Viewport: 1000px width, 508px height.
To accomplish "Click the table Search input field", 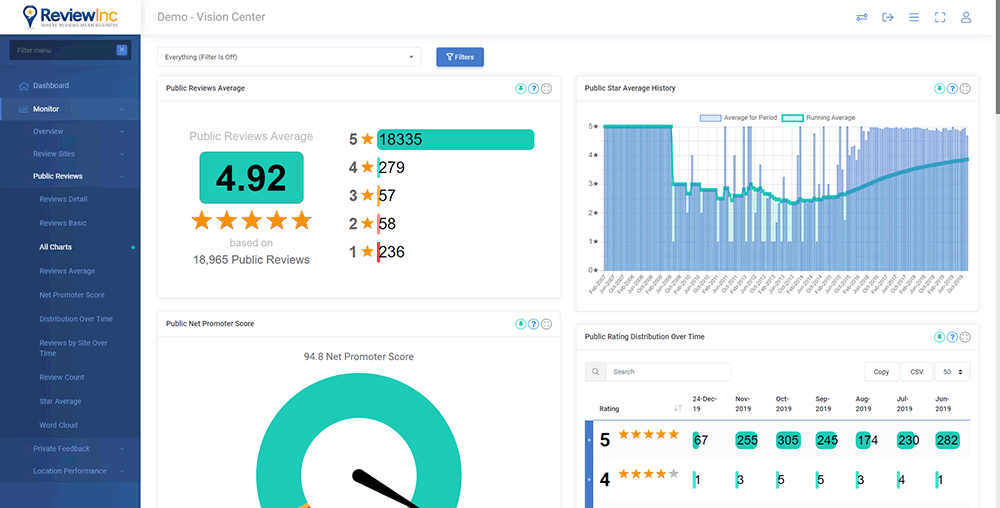I will click(x=668, y=372).
